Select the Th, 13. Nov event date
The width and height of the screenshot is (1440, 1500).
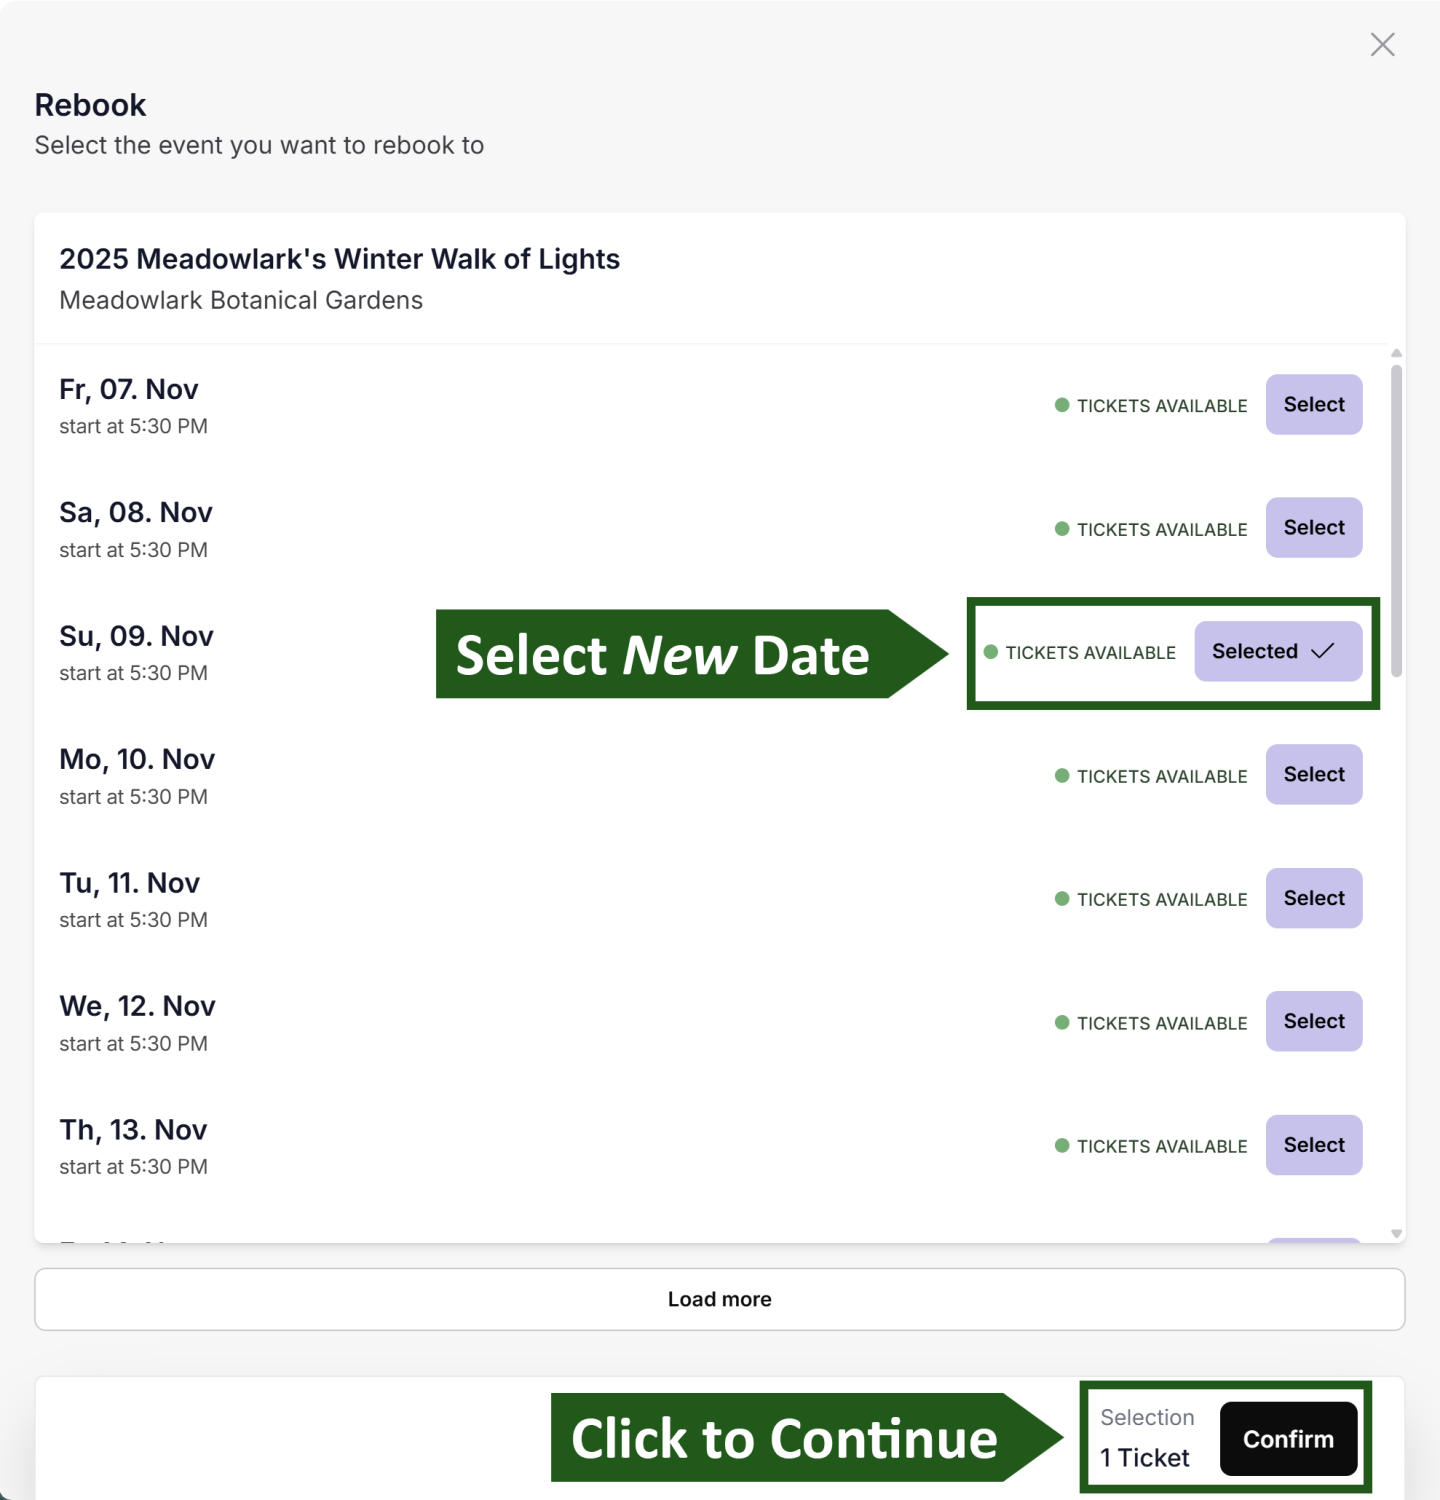[x=1313, y=1145]
